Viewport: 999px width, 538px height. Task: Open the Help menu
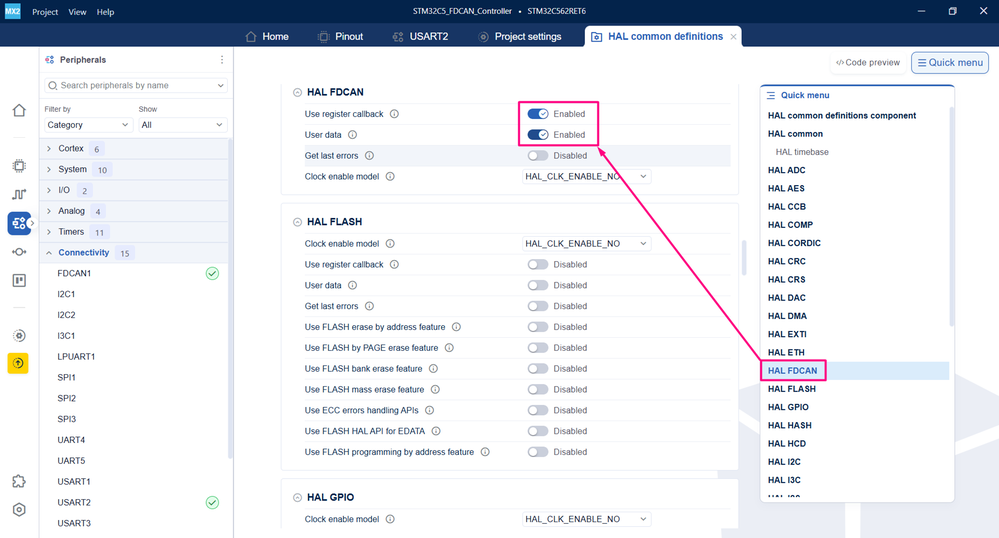[106, 11]
